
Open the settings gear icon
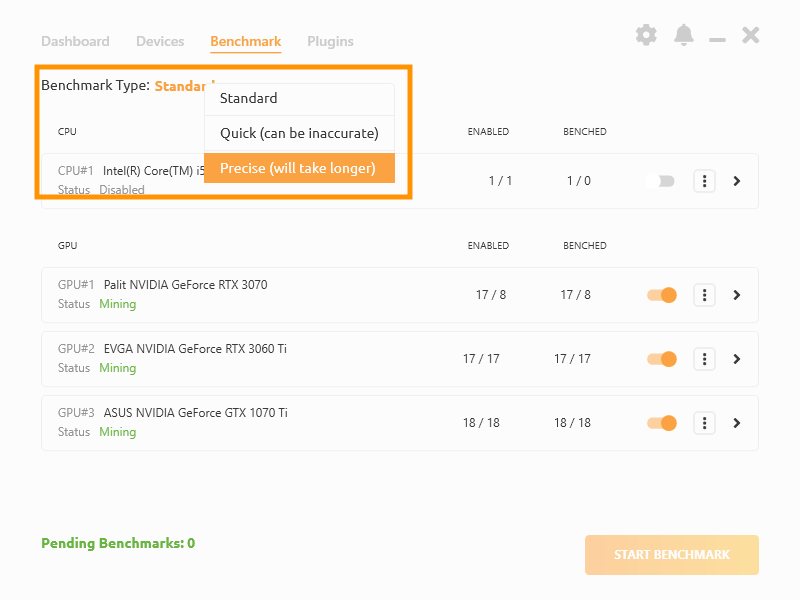coord(646,35)
